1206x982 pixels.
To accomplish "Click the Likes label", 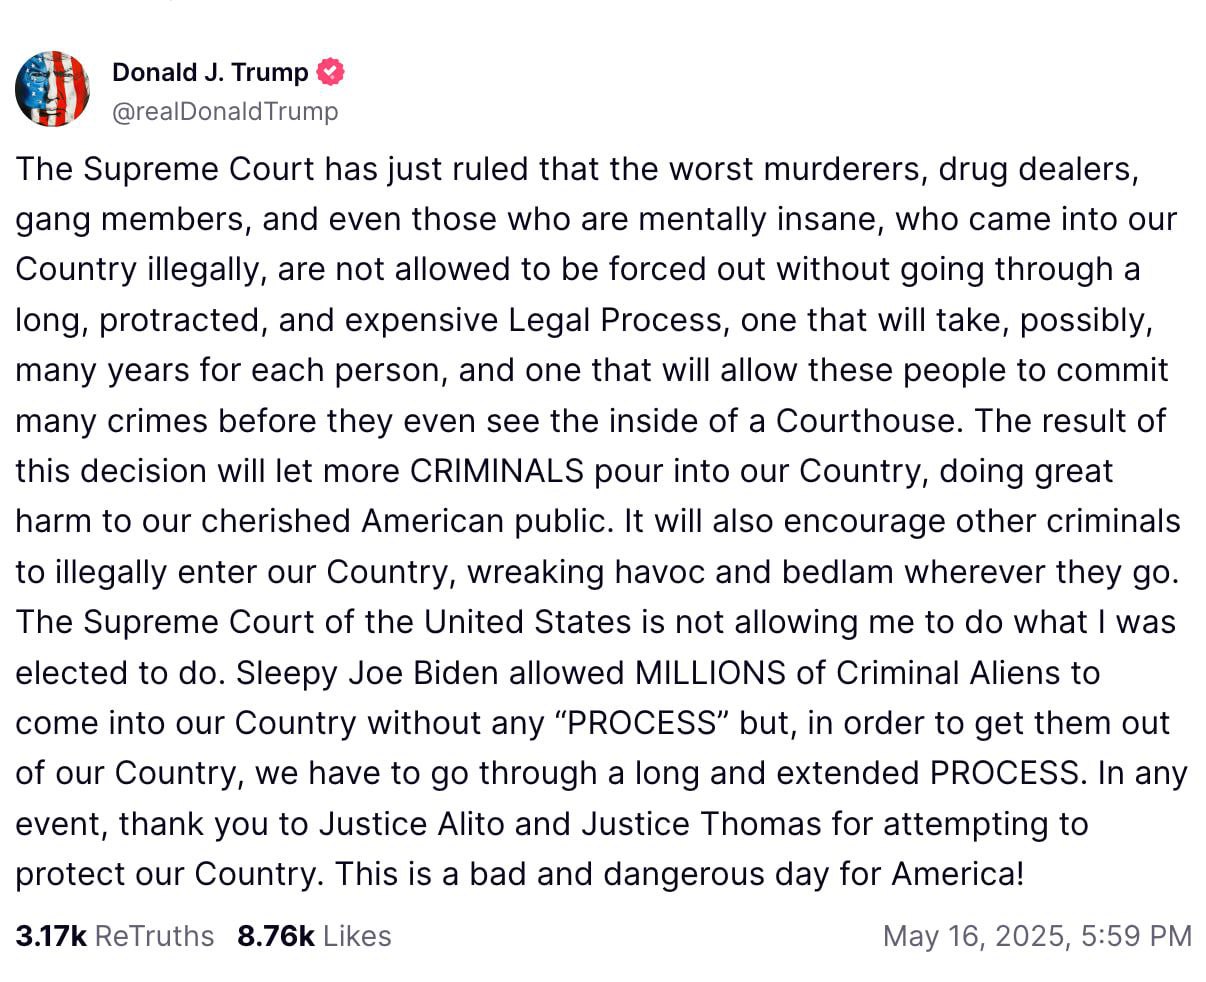I will click(357, 936).
